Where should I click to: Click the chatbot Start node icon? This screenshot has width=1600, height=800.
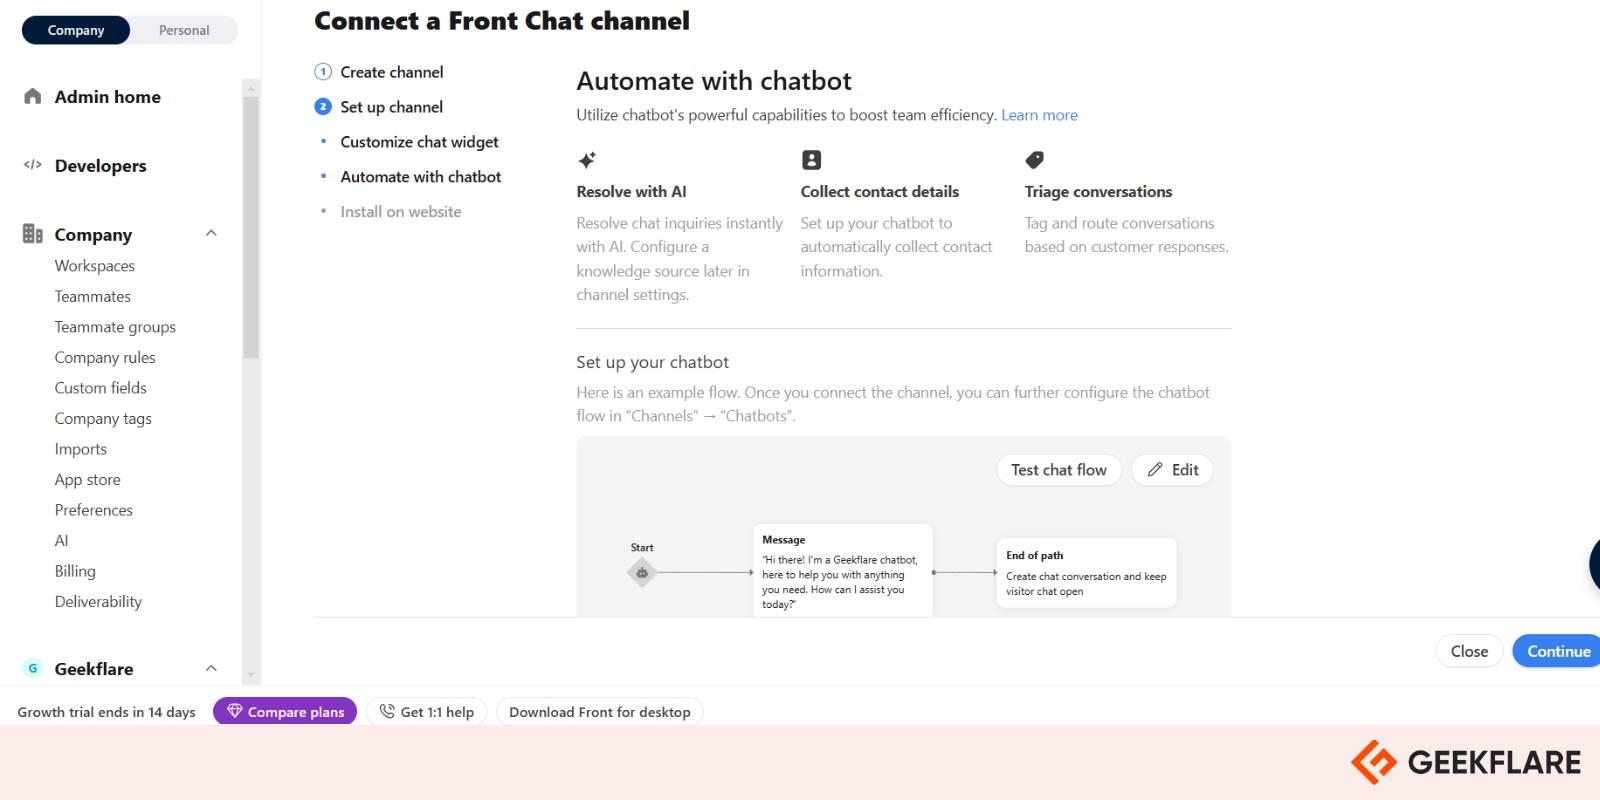tap(642, 573)
